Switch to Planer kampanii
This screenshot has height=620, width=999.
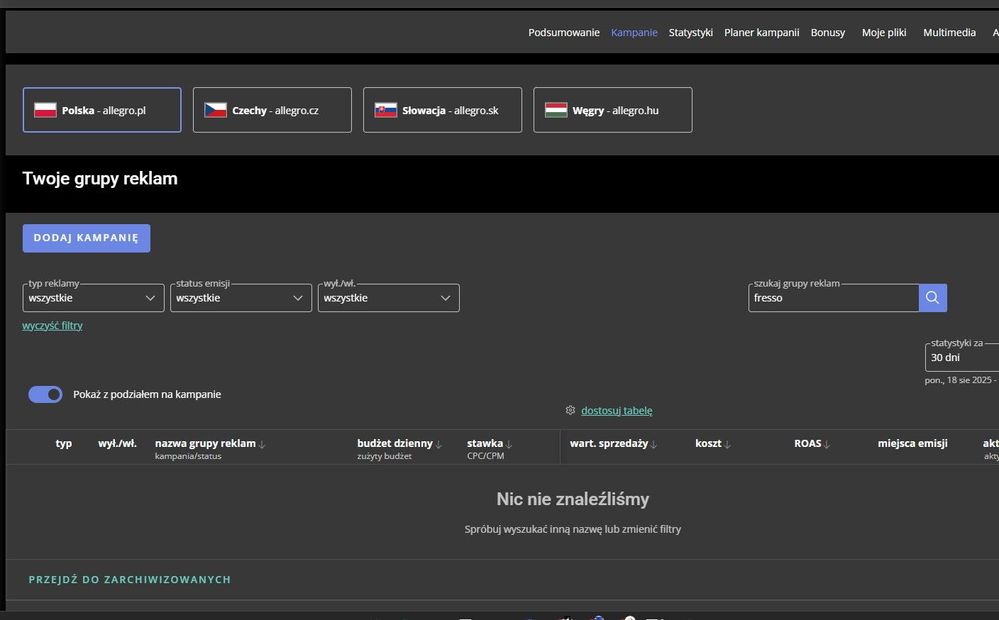pos(761,32)
